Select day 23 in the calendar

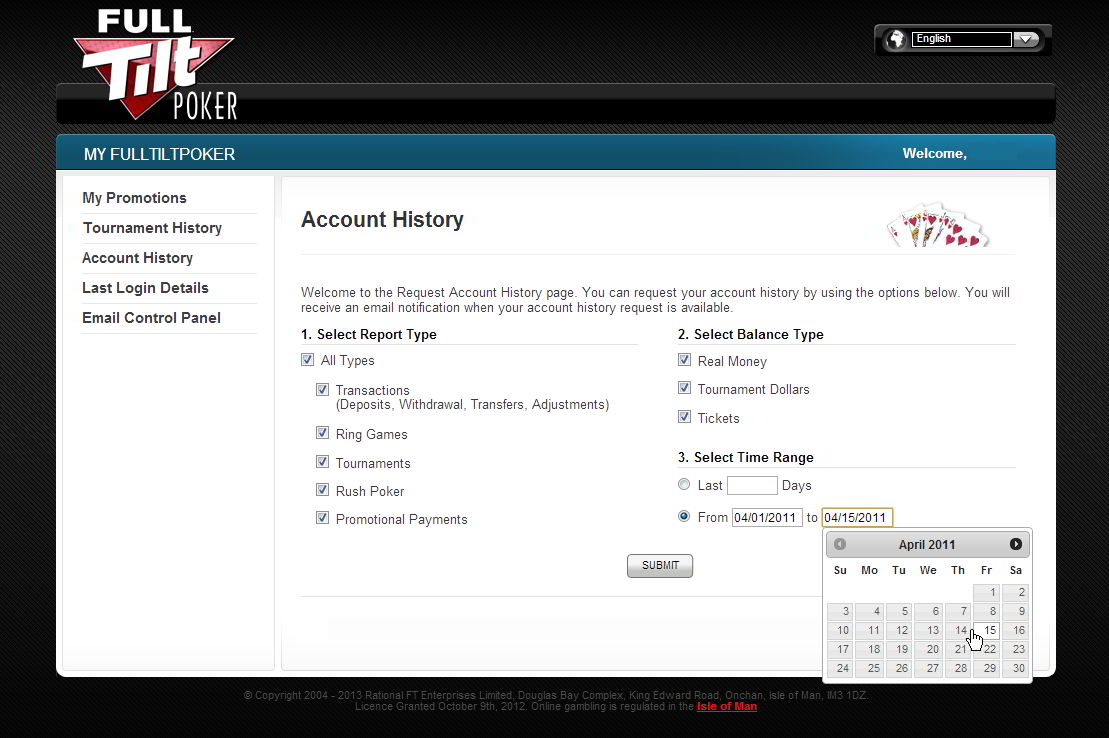1016,650
